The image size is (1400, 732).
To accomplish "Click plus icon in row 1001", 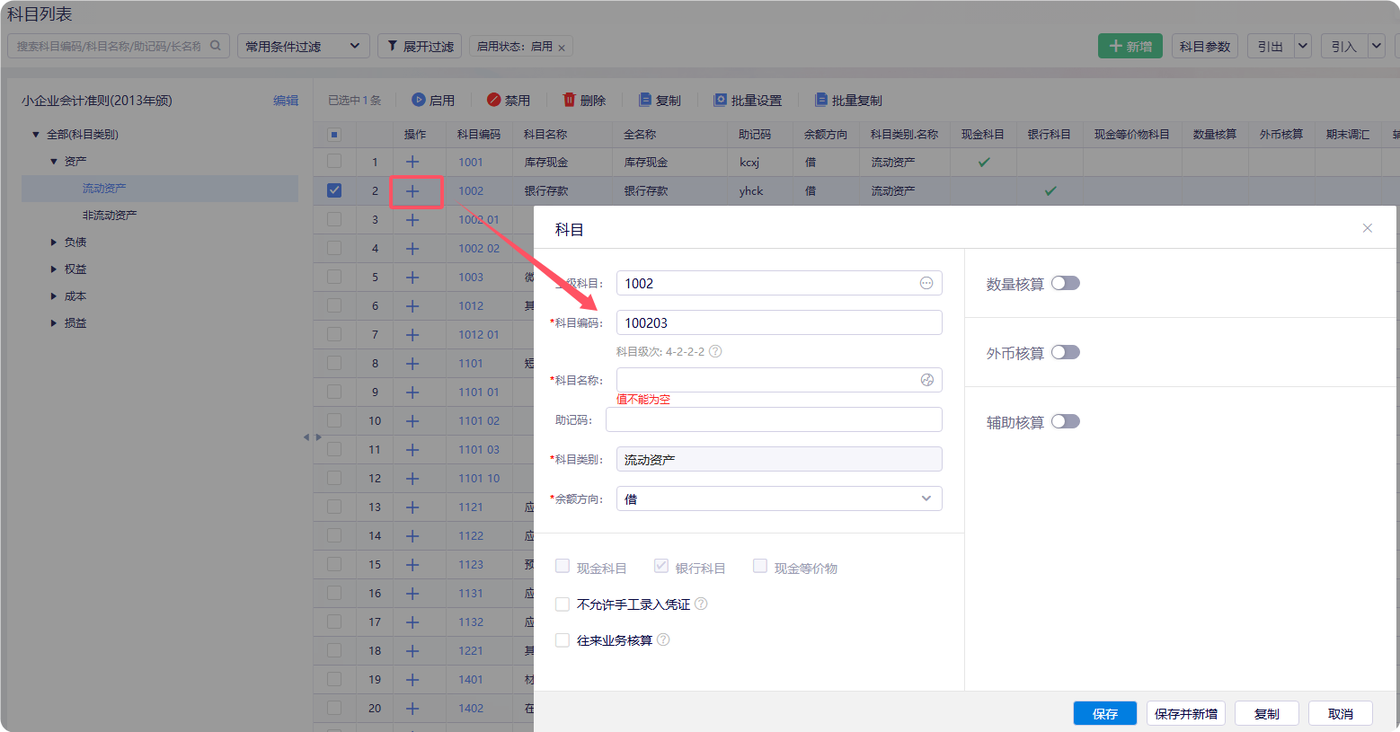I will point(412,161).
